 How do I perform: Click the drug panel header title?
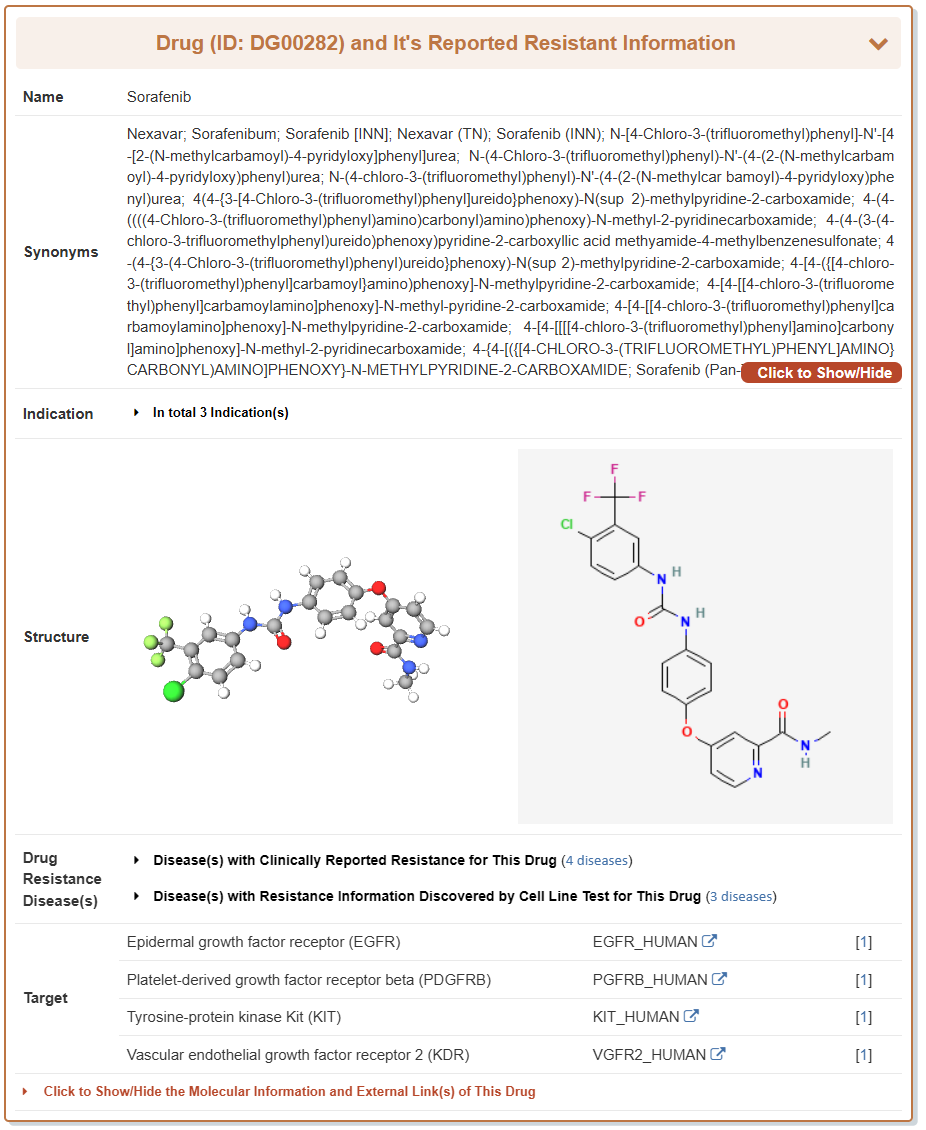(x=445, y=44)
